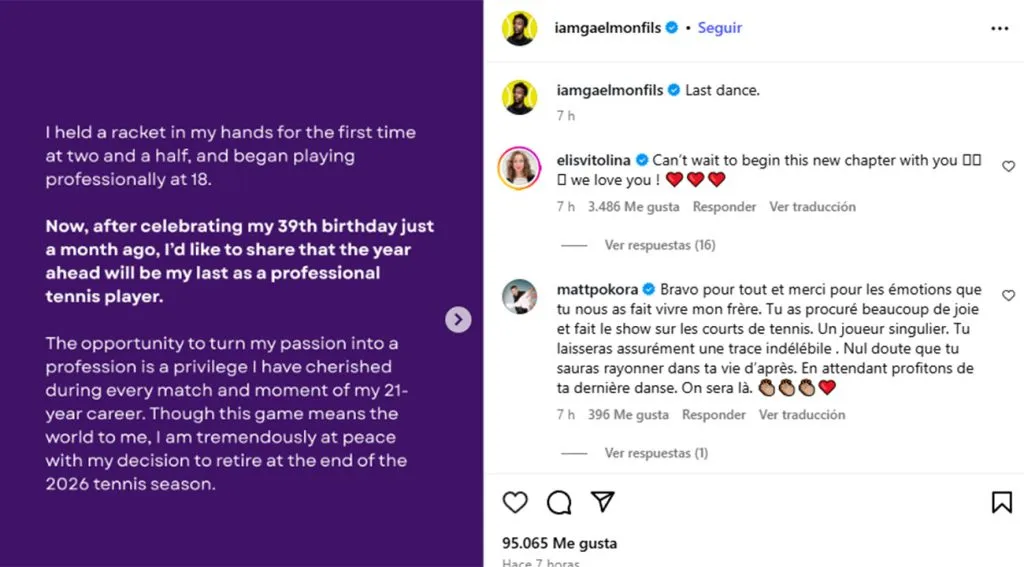Viewport: 1024px width, 567px height.
Task: Open comments via the speech bubble icon
Action: 559,502
